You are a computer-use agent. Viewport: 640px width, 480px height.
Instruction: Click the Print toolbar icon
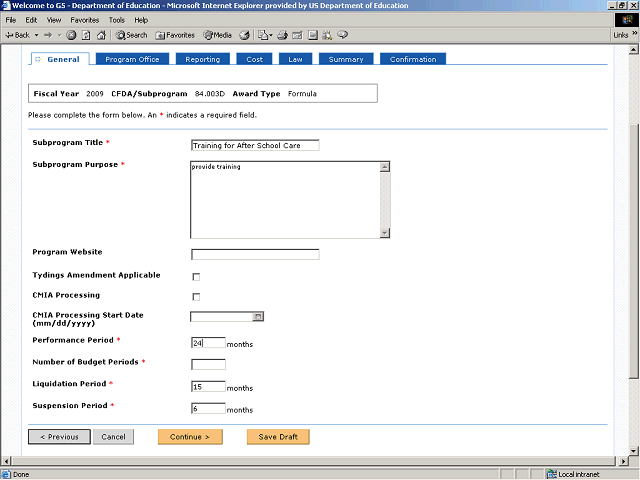click(282, 35)
